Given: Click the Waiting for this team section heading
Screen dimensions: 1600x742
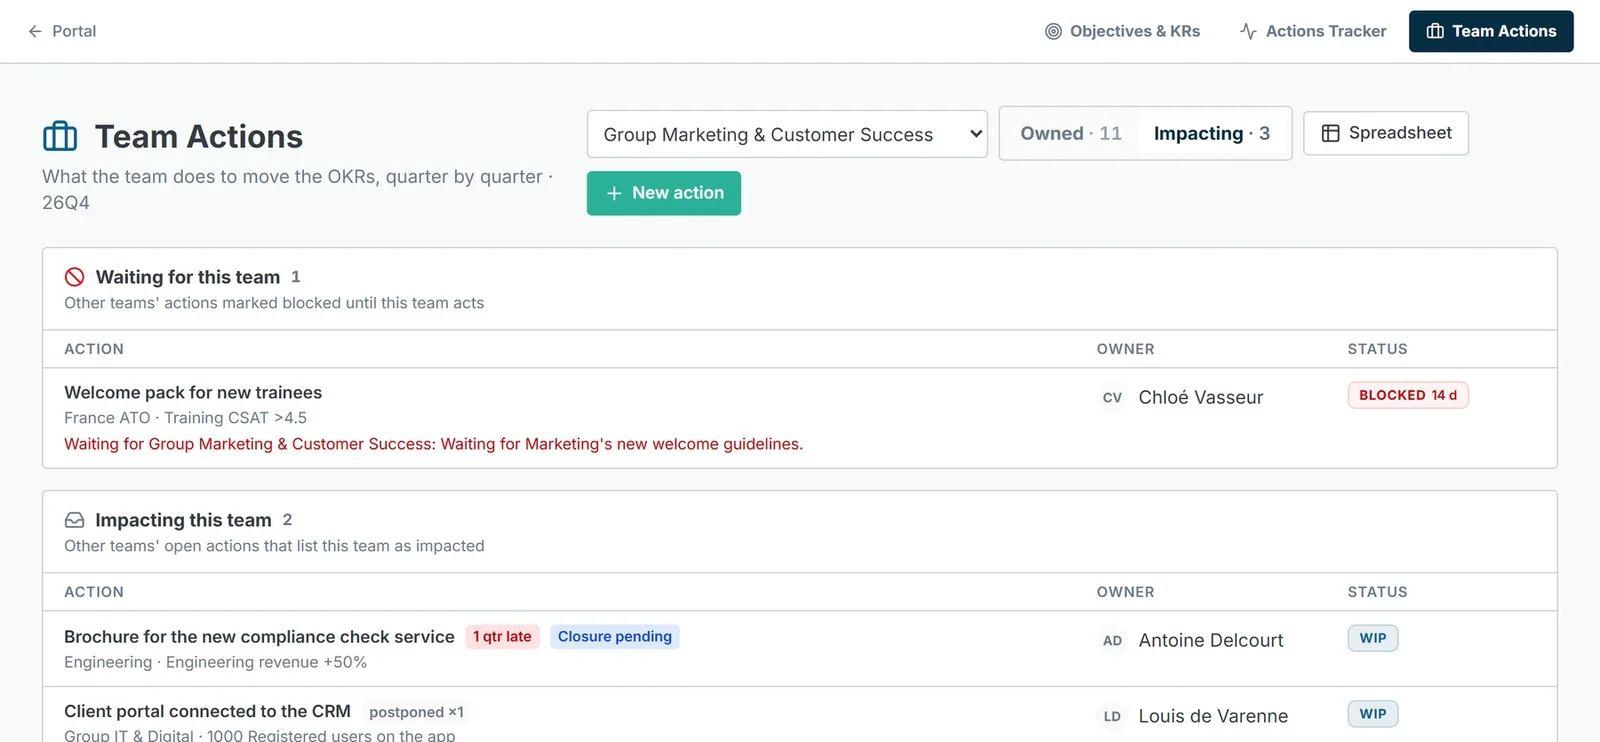Looking at the screenshot, I should pyautogui.click(x=187, y=277).
